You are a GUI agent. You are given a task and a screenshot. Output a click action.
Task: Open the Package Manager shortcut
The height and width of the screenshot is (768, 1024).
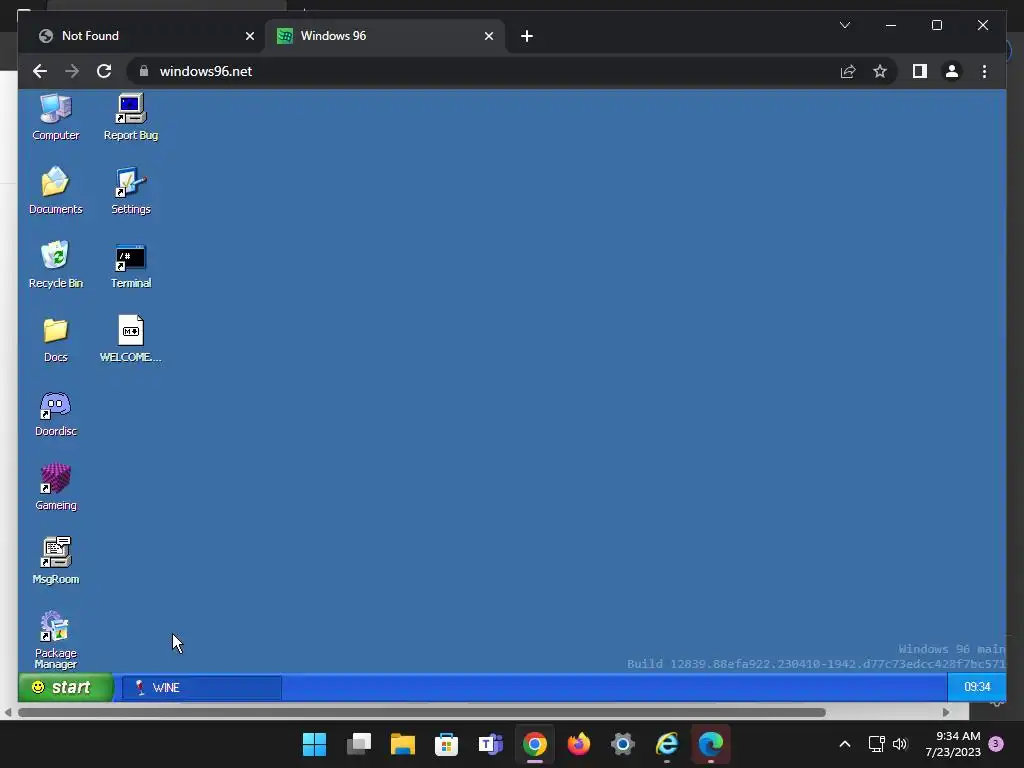56,640
